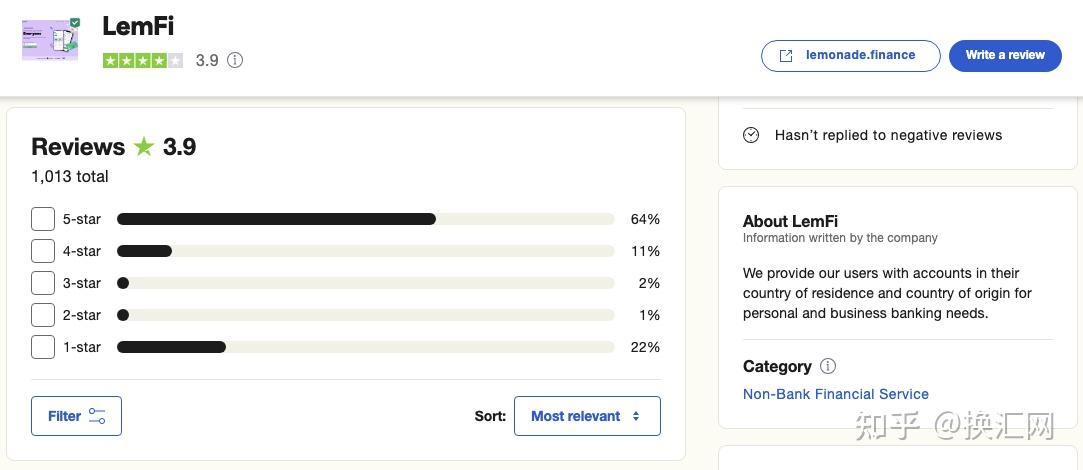Image resolution: width=1083 pixels, height=470 pixels.
Task: Click the sort dropdown arrows icon
Action: tap(636, 416)
